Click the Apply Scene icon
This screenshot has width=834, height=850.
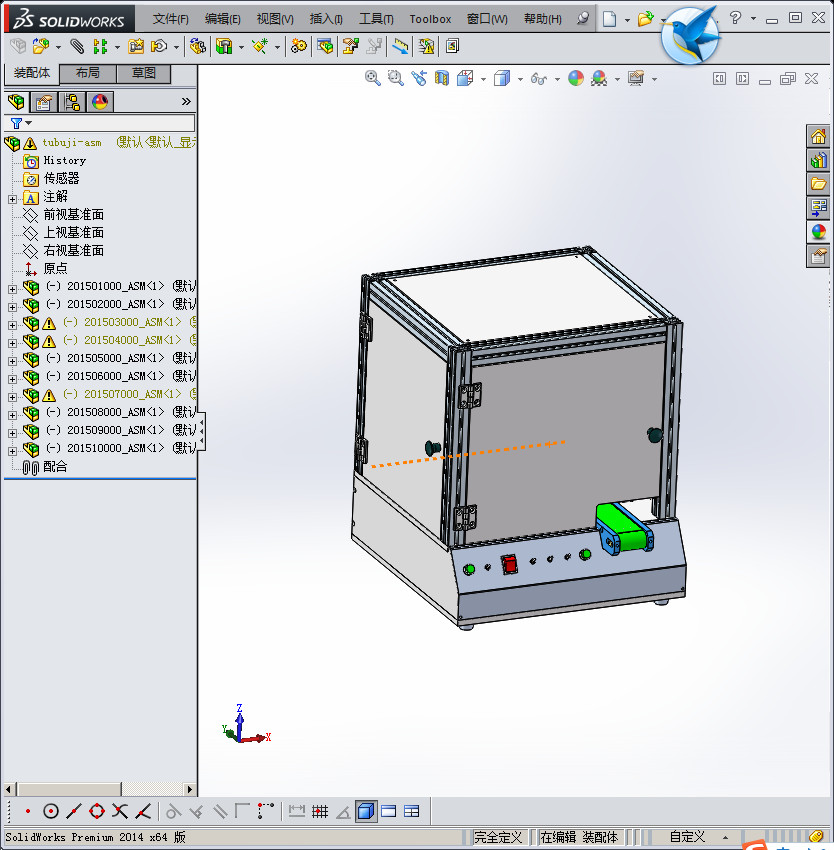click(599, 79)
